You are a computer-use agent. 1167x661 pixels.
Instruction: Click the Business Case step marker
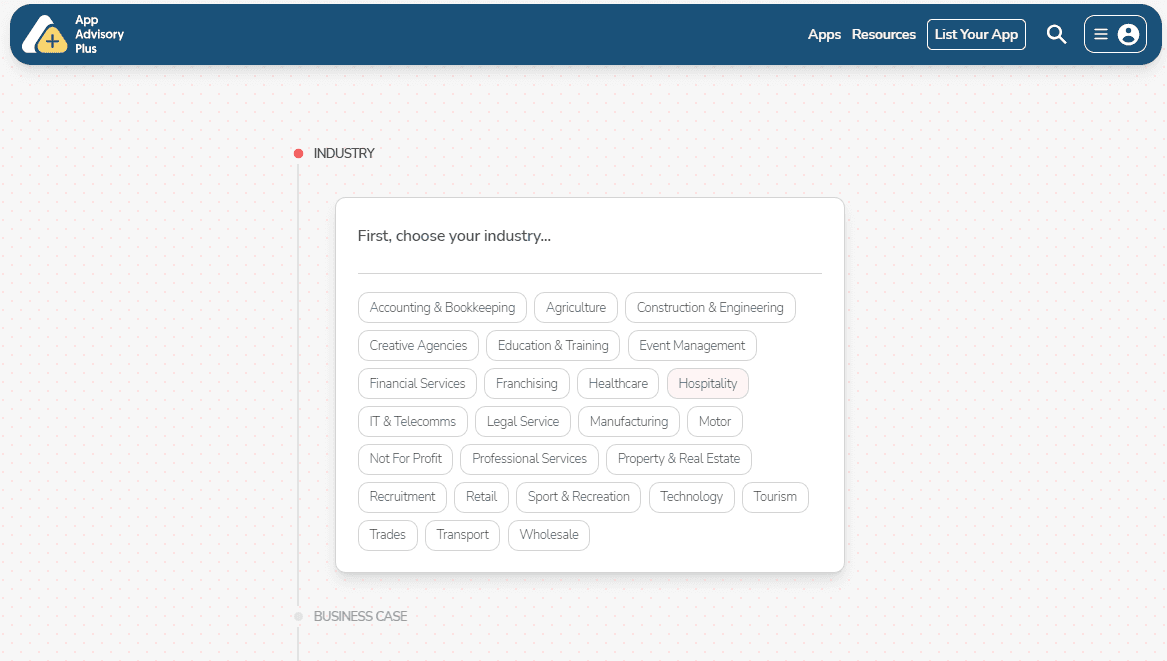[x=298, y=617]
